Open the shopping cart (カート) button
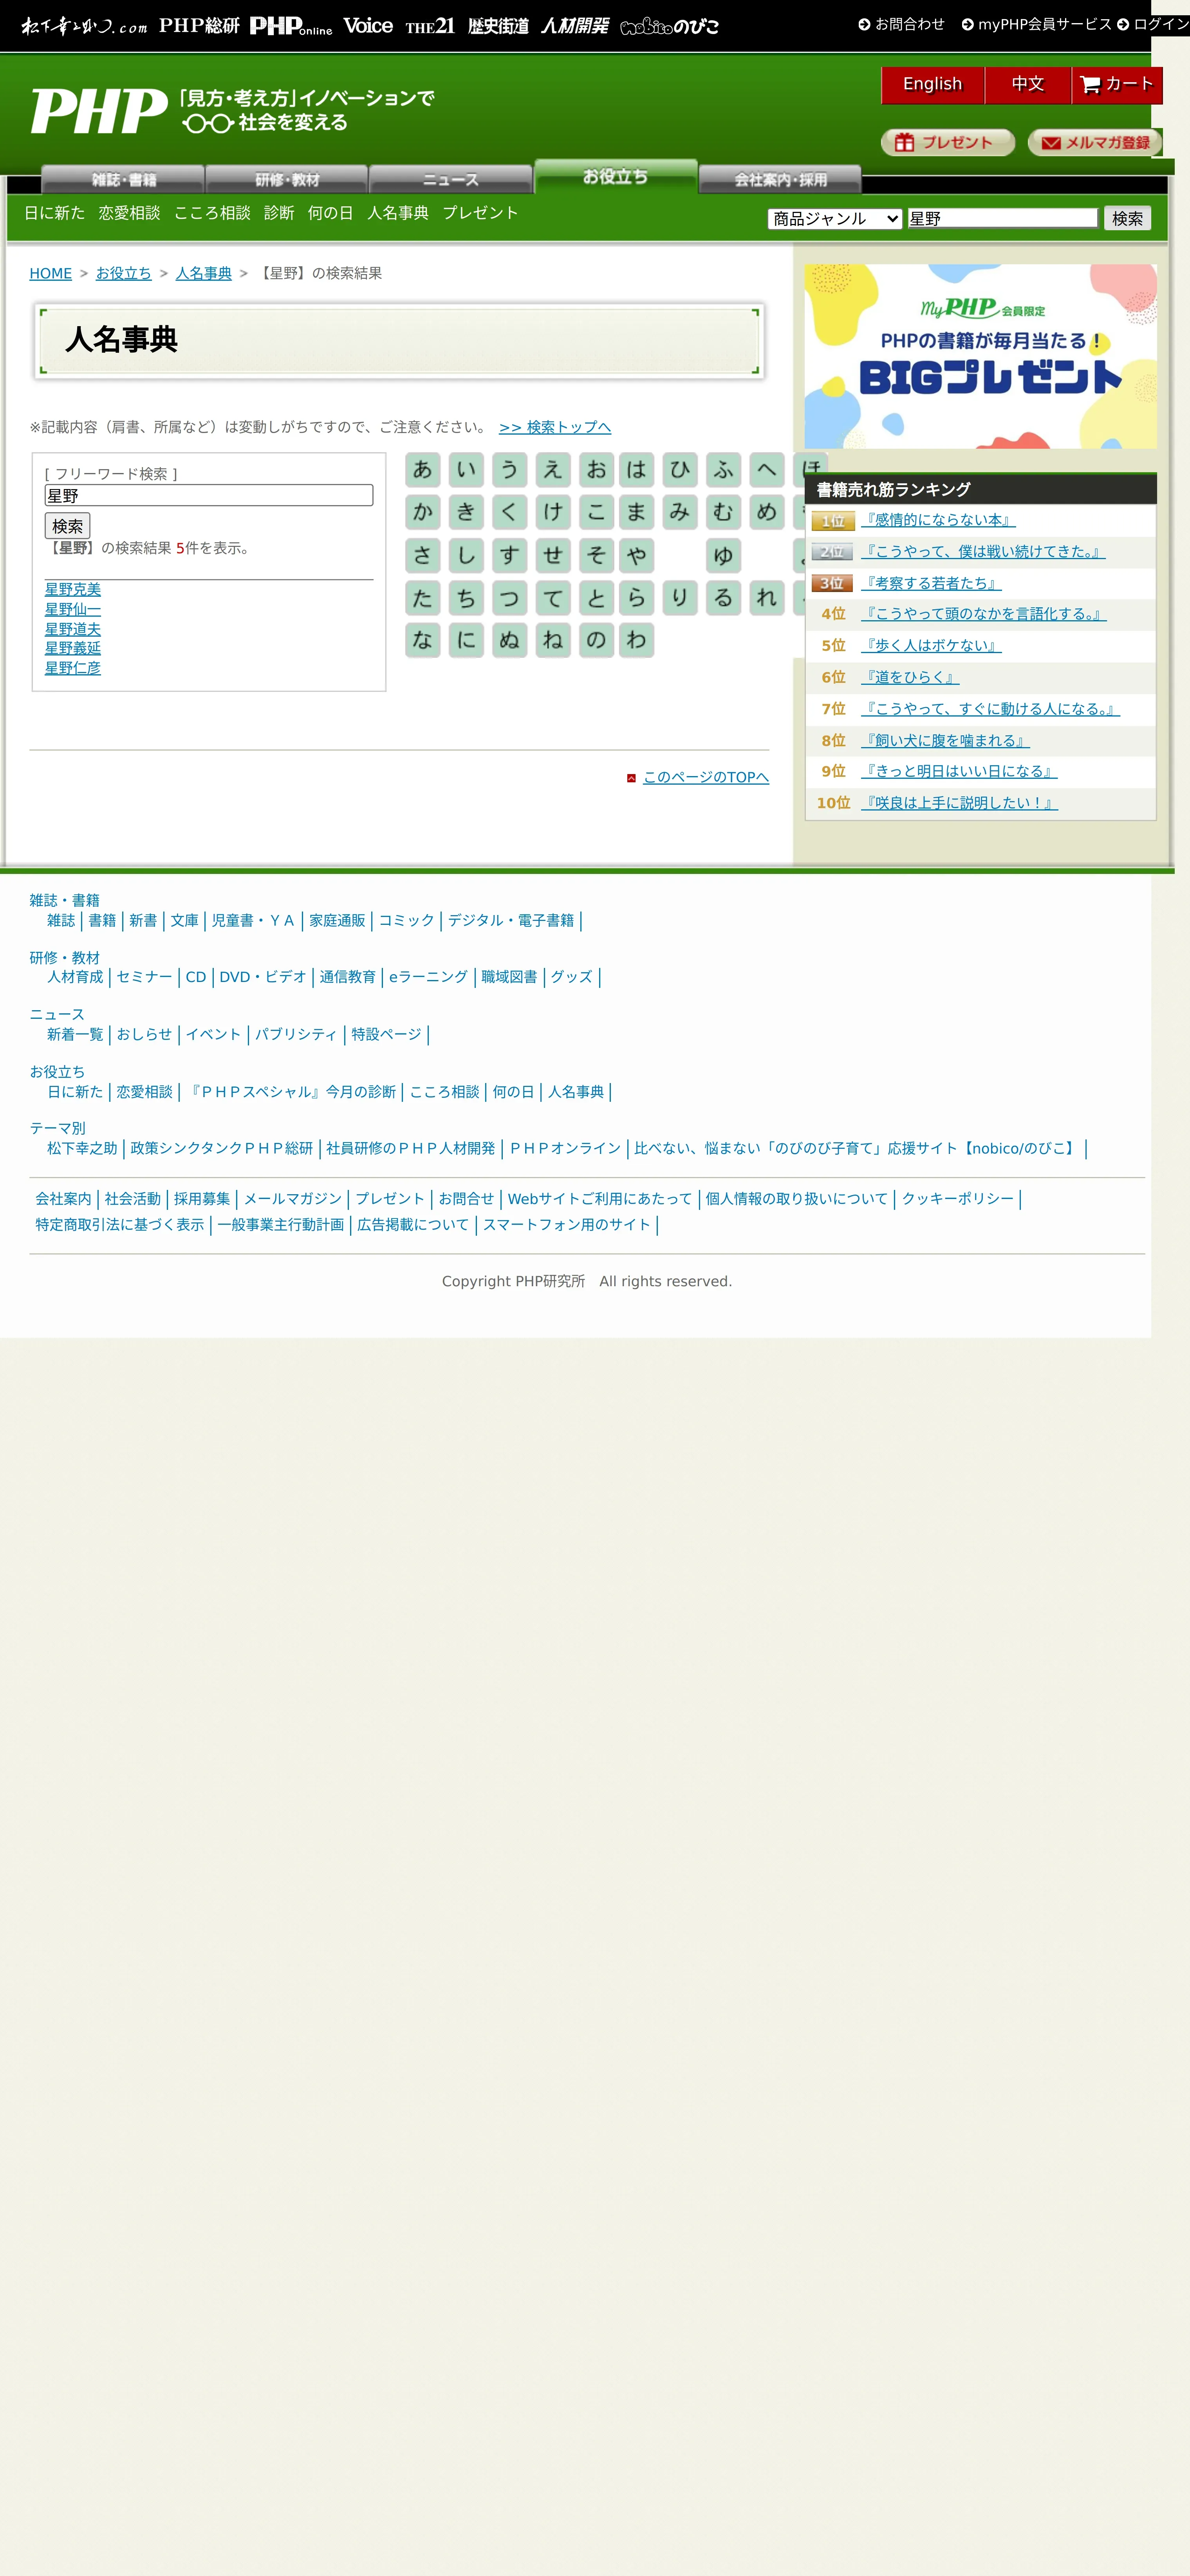Viewport: 1190px width, 2576px height. [x=1117, y=85]
